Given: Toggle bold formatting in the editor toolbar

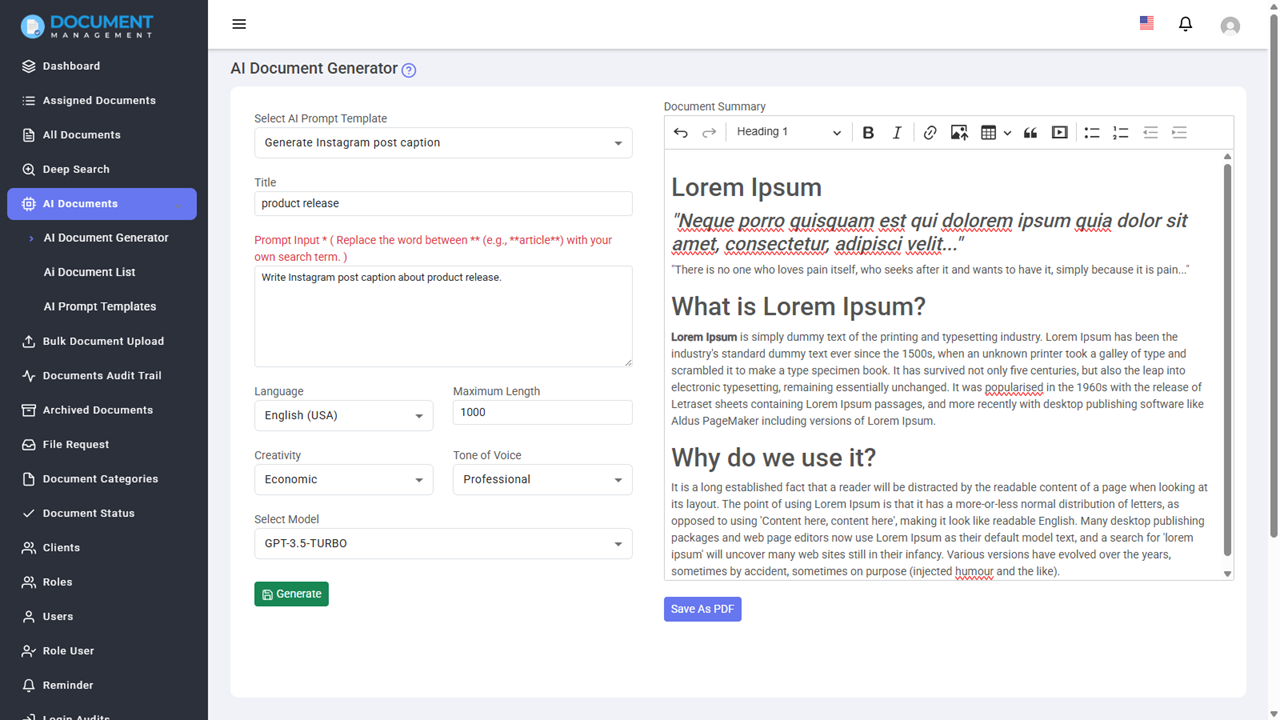Looking at the screenshot, I should (868, 133).
